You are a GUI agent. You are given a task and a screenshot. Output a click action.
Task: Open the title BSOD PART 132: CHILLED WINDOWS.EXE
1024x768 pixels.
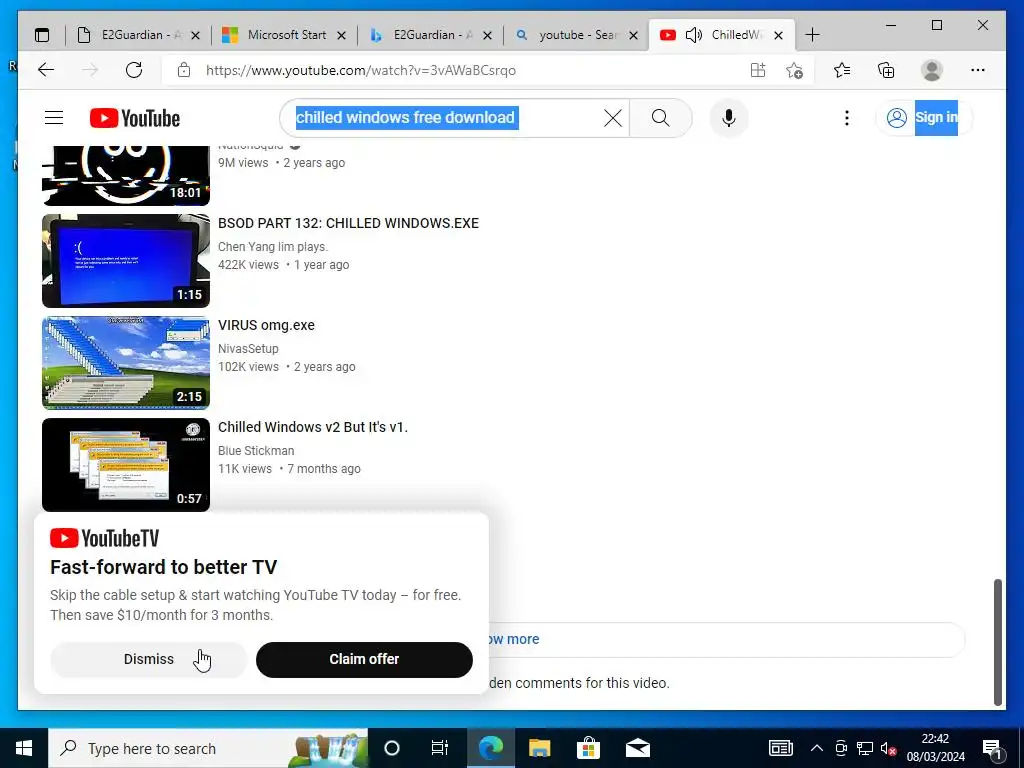click(x=348, y=223)
